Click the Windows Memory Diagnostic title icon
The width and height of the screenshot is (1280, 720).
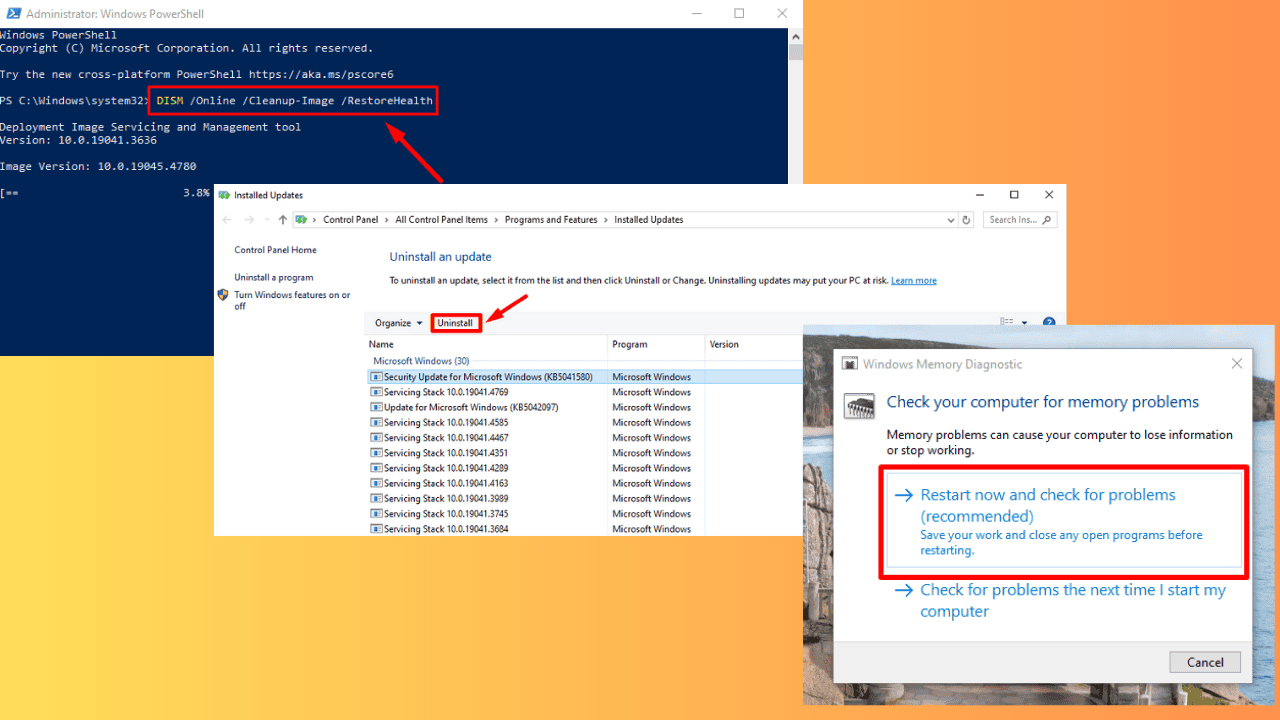tap(850, 364)
